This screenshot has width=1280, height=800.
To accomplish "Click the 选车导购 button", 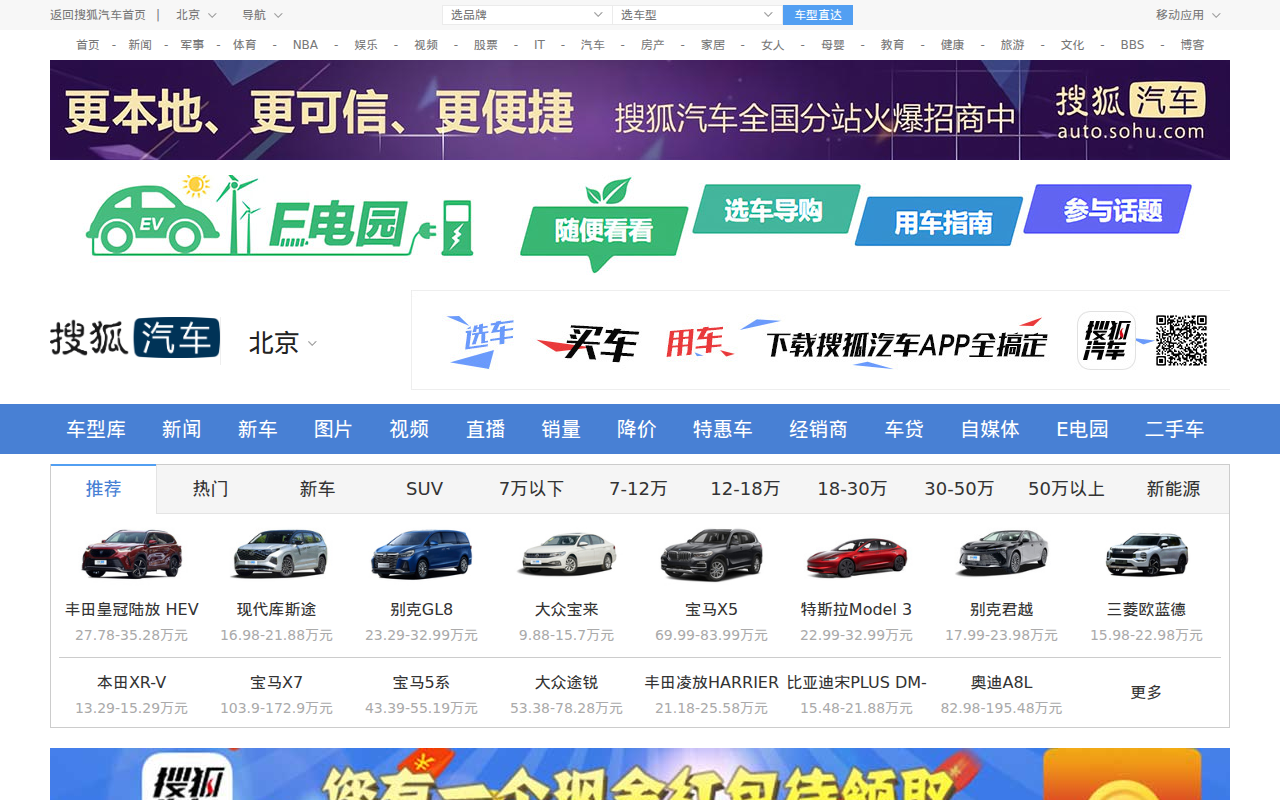I will tap(776, 210).
